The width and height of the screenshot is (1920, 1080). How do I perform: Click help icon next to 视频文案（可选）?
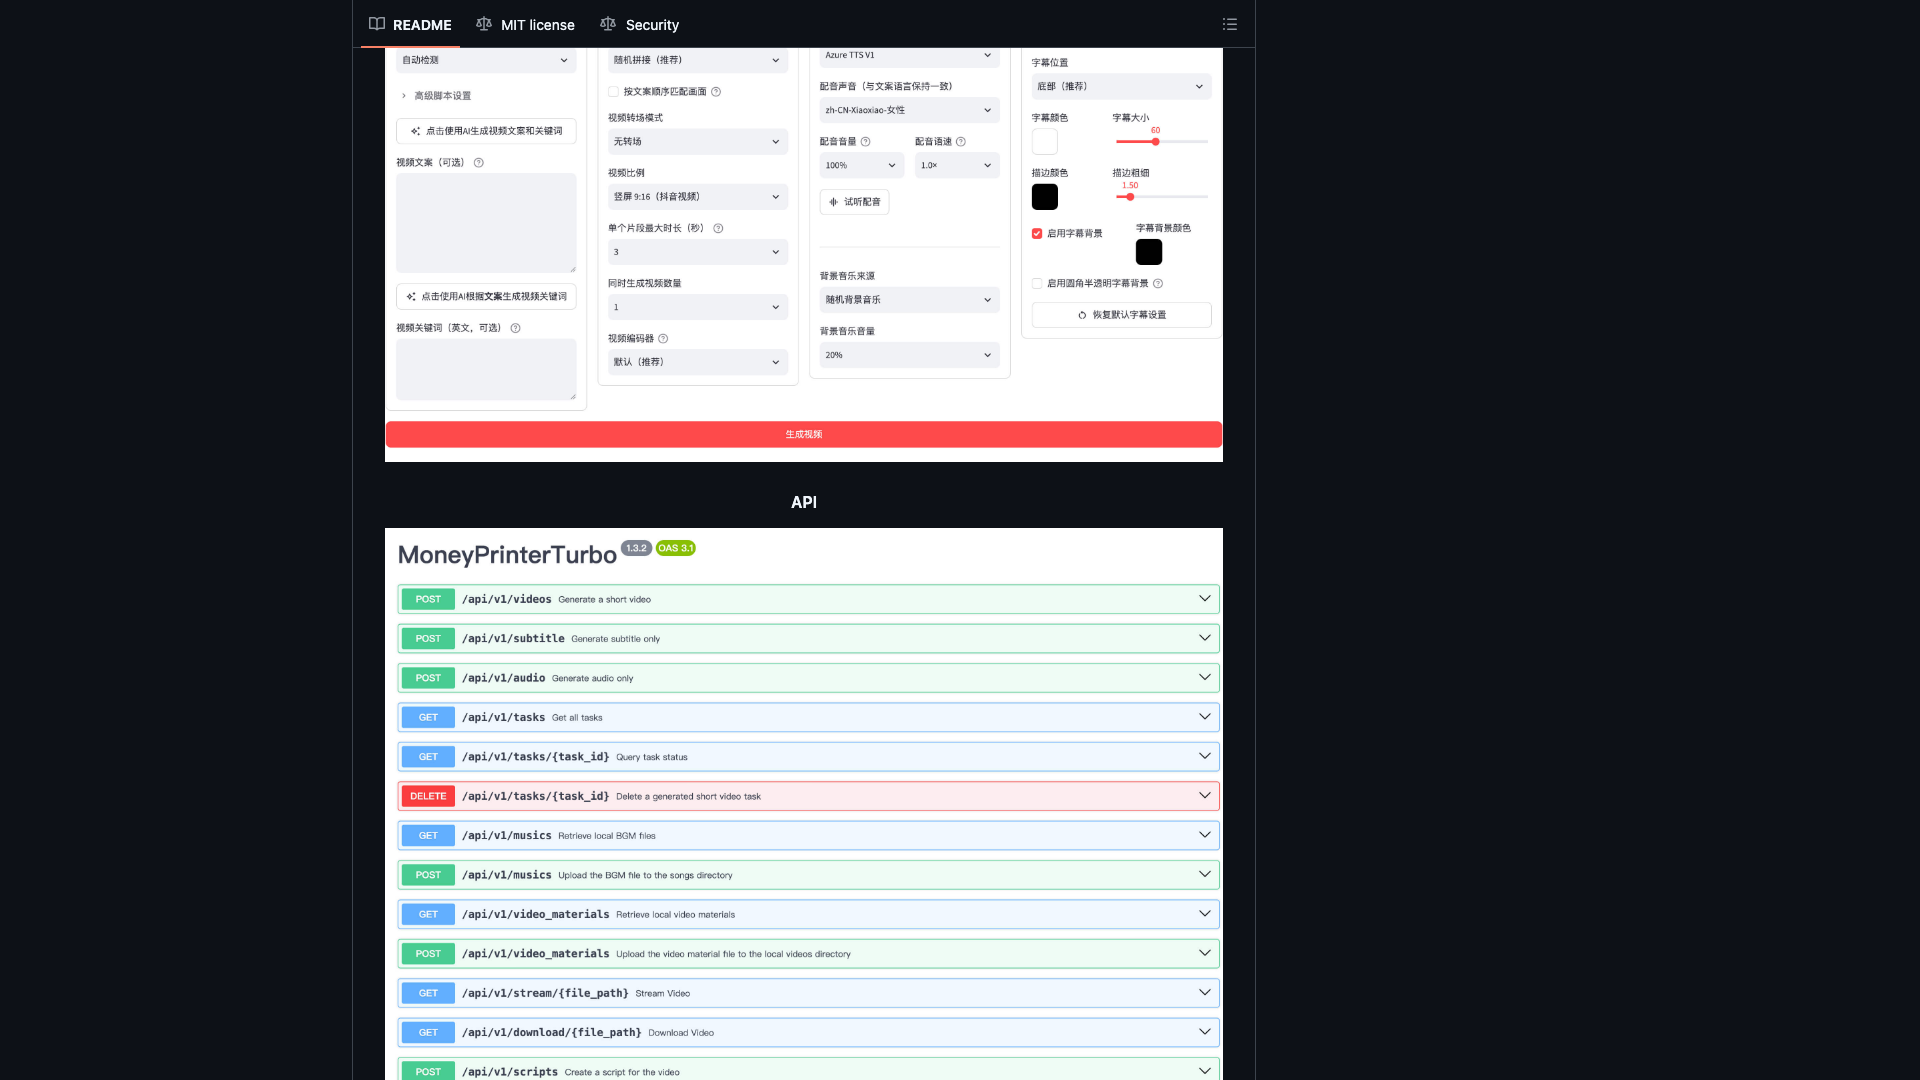(x=479, y=163)
